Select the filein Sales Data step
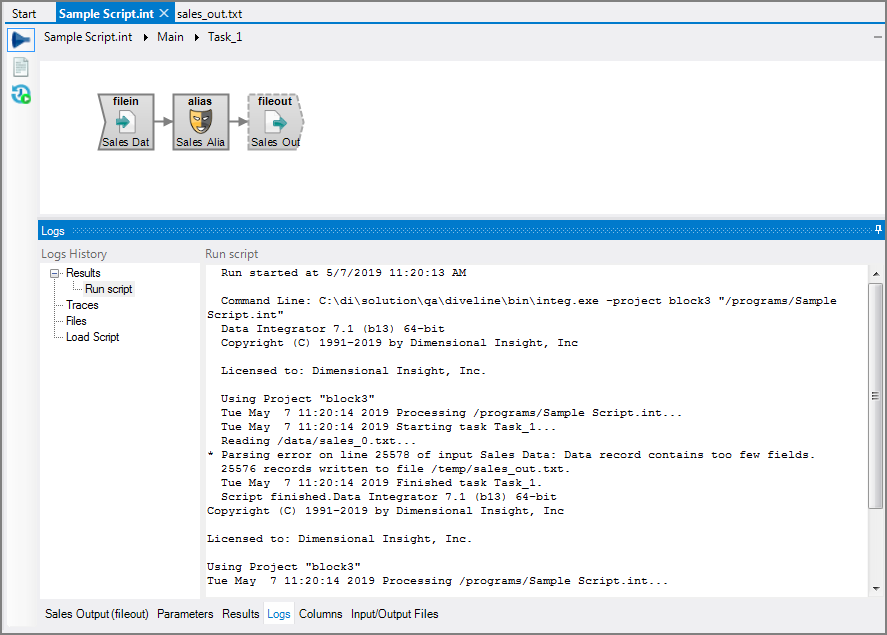Screen dimensions: 887x635 [125, 120]
